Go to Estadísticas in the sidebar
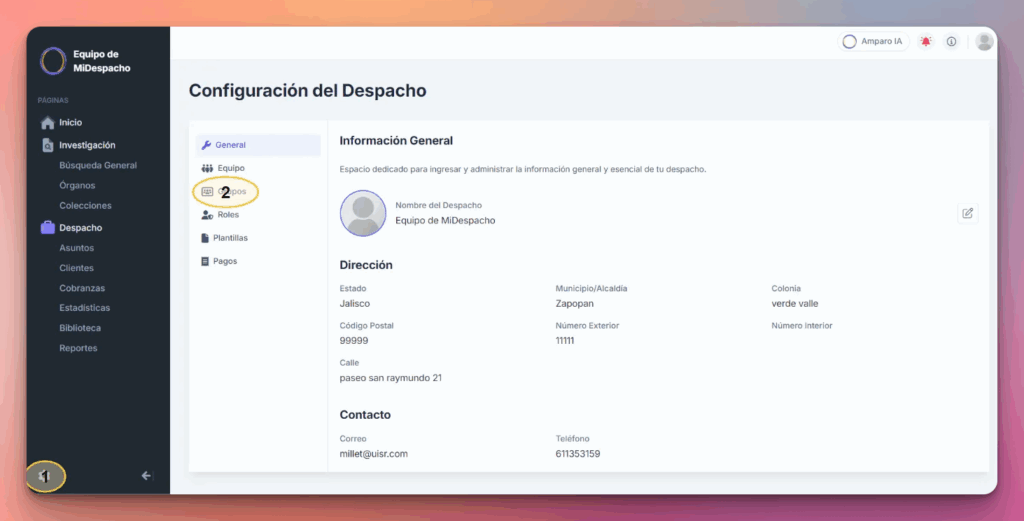This screenshot has height=521, width=1024. (x=84, y=308)
